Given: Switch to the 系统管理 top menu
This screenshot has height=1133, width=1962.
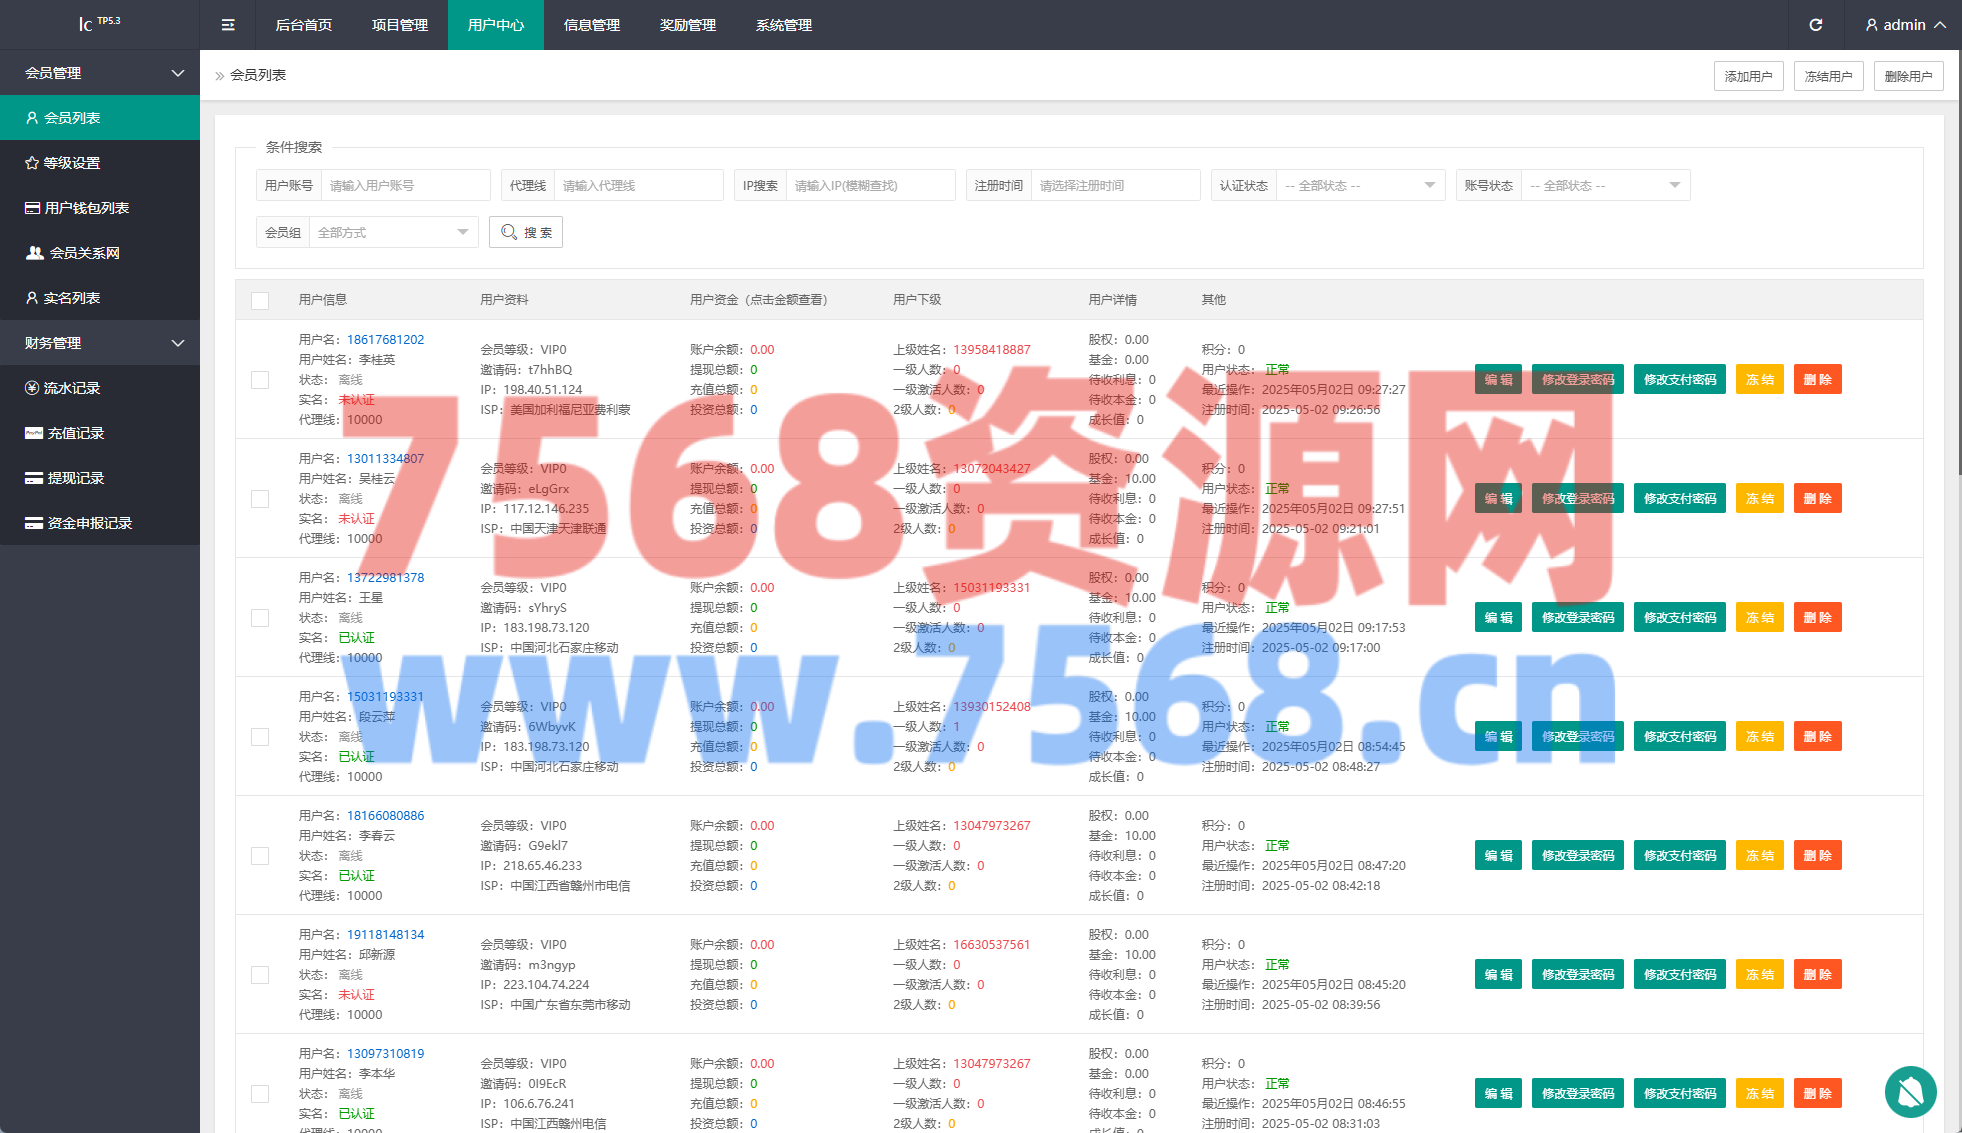Looking at the screenshot, I should [x=783, y=25].
